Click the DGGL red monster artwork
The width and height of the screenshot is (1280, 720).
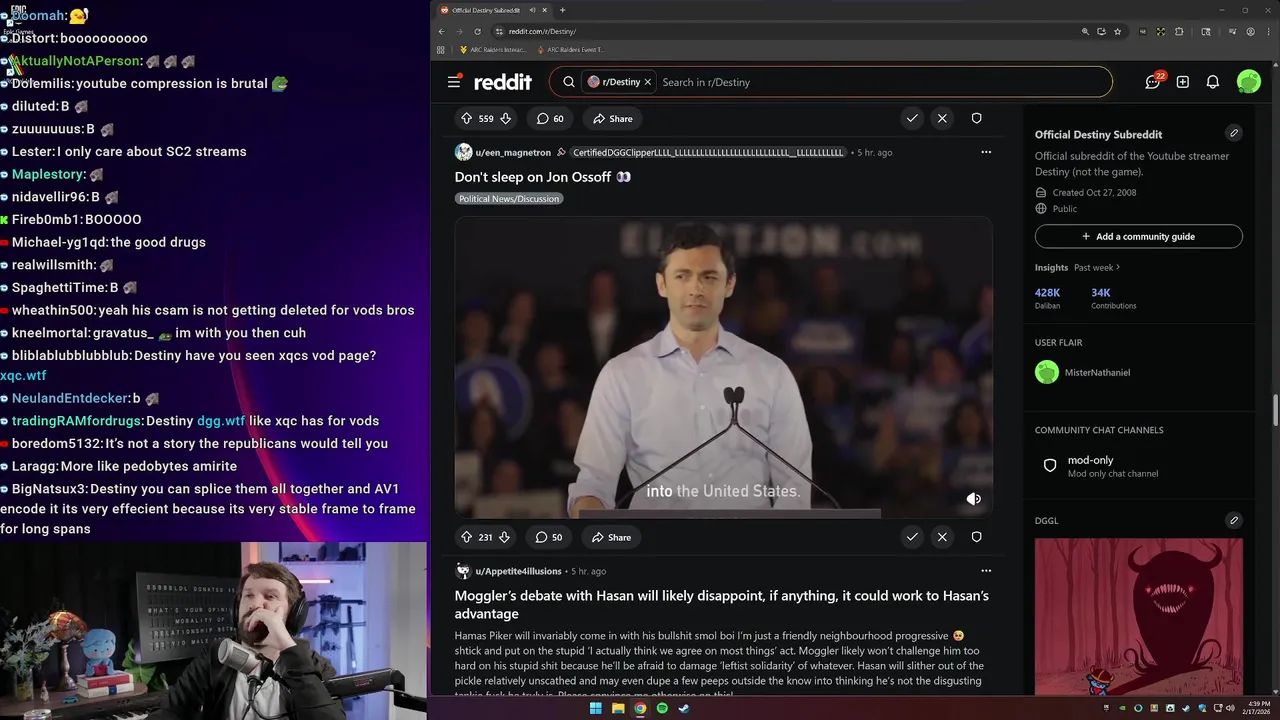pos(1139,616)
